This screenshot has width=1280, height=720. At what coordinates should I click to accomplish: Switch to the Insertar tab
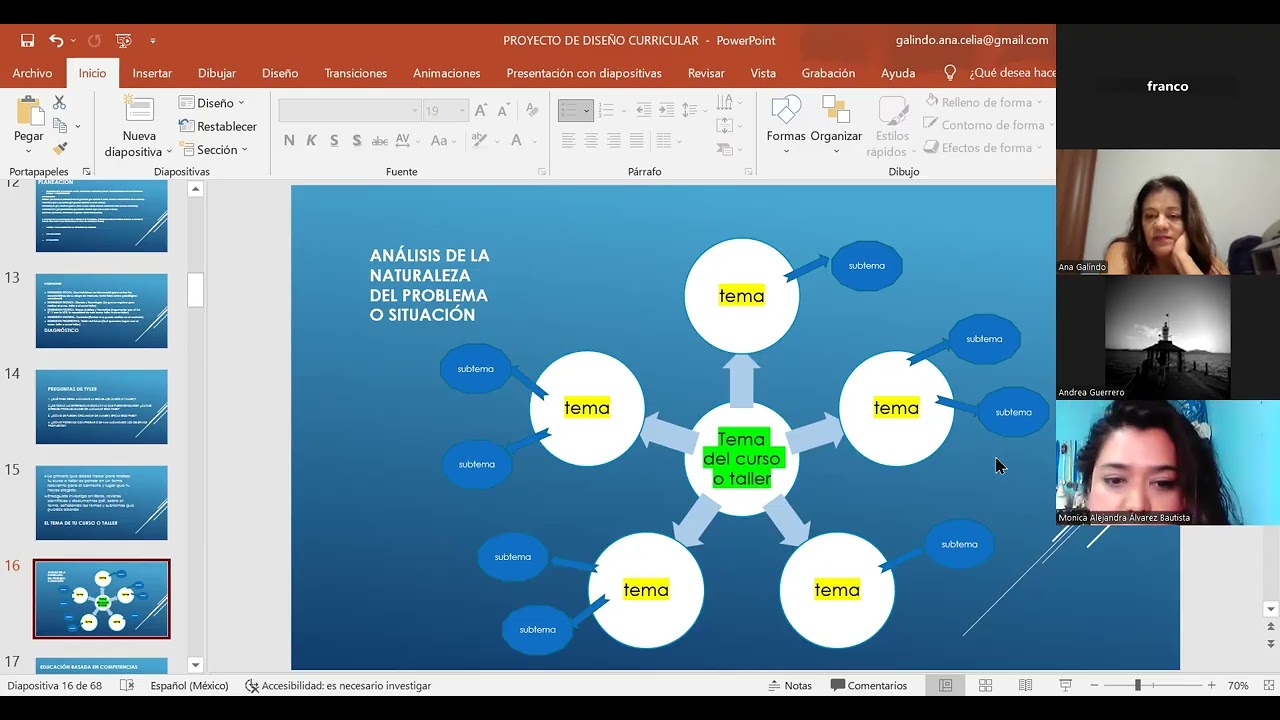click(x=152, y=73)
